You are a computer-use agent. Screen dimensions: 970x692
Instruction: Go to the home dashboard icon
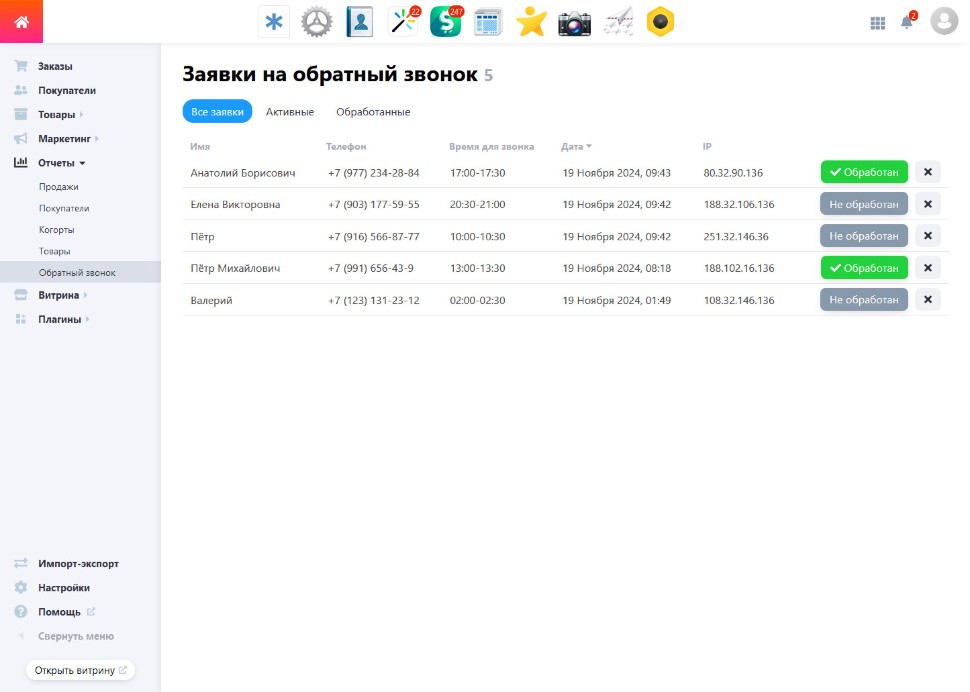click(22, 22)
